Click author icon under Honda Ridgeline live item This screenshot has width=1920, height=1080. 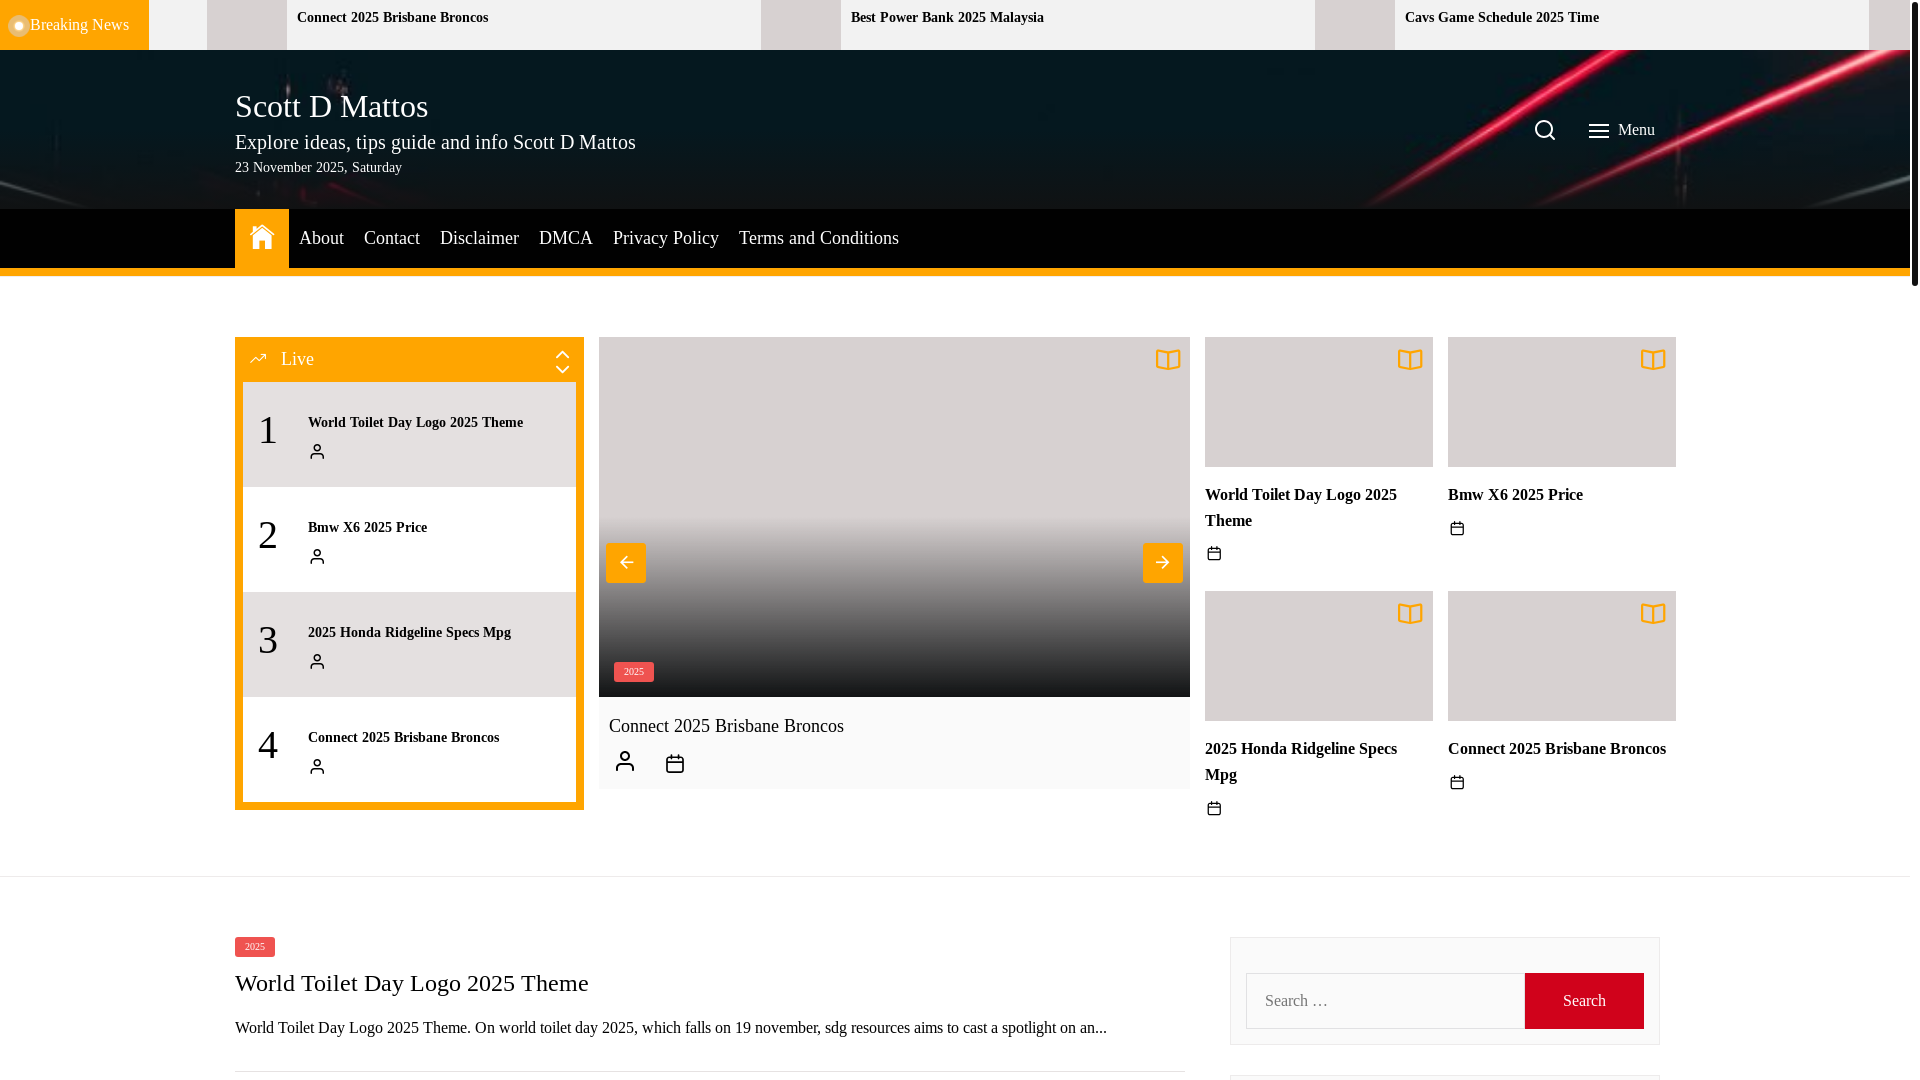click(317, 662)
